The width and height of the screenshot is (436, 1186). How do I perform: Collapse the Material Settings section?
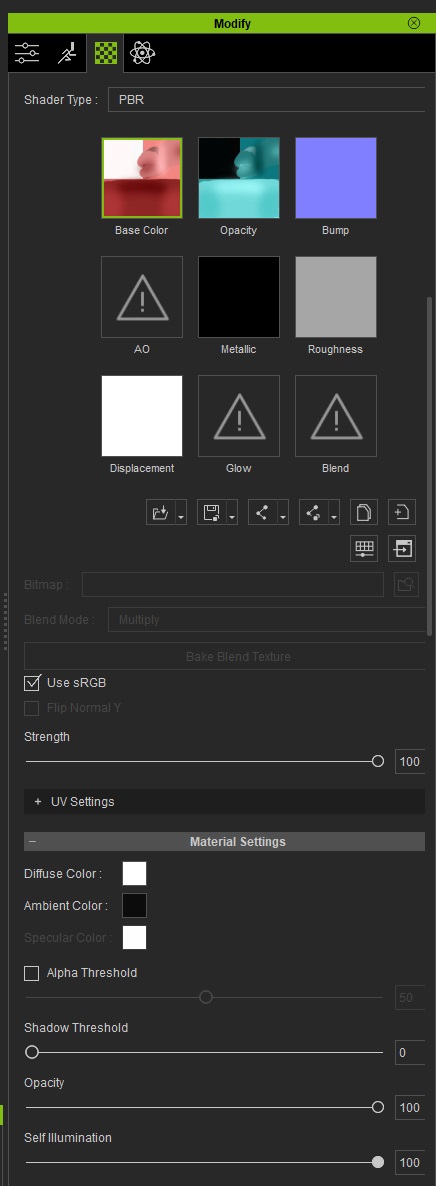point(224,842)
